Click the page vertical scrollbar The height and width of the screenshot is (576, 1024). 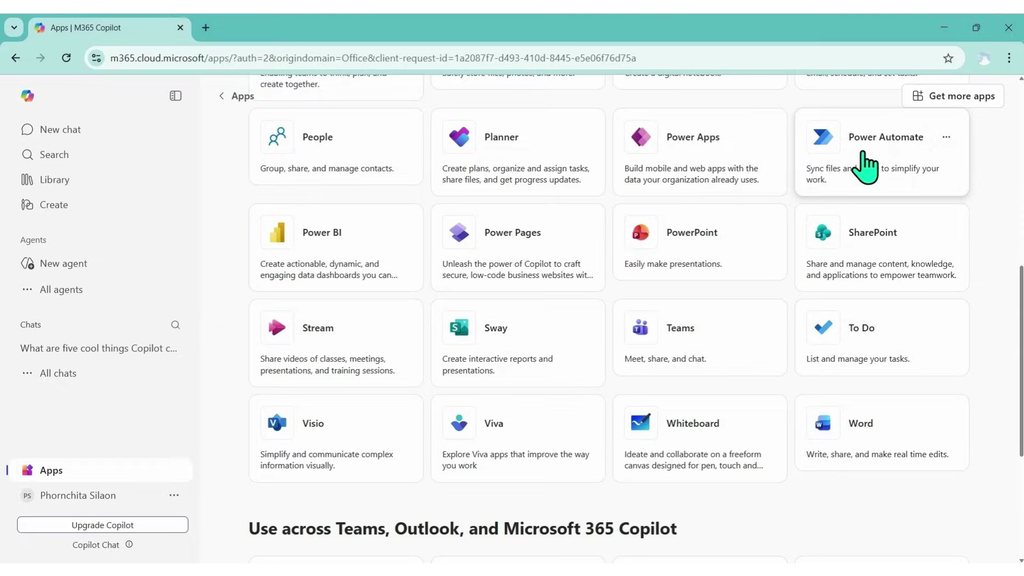[1020, 361]
